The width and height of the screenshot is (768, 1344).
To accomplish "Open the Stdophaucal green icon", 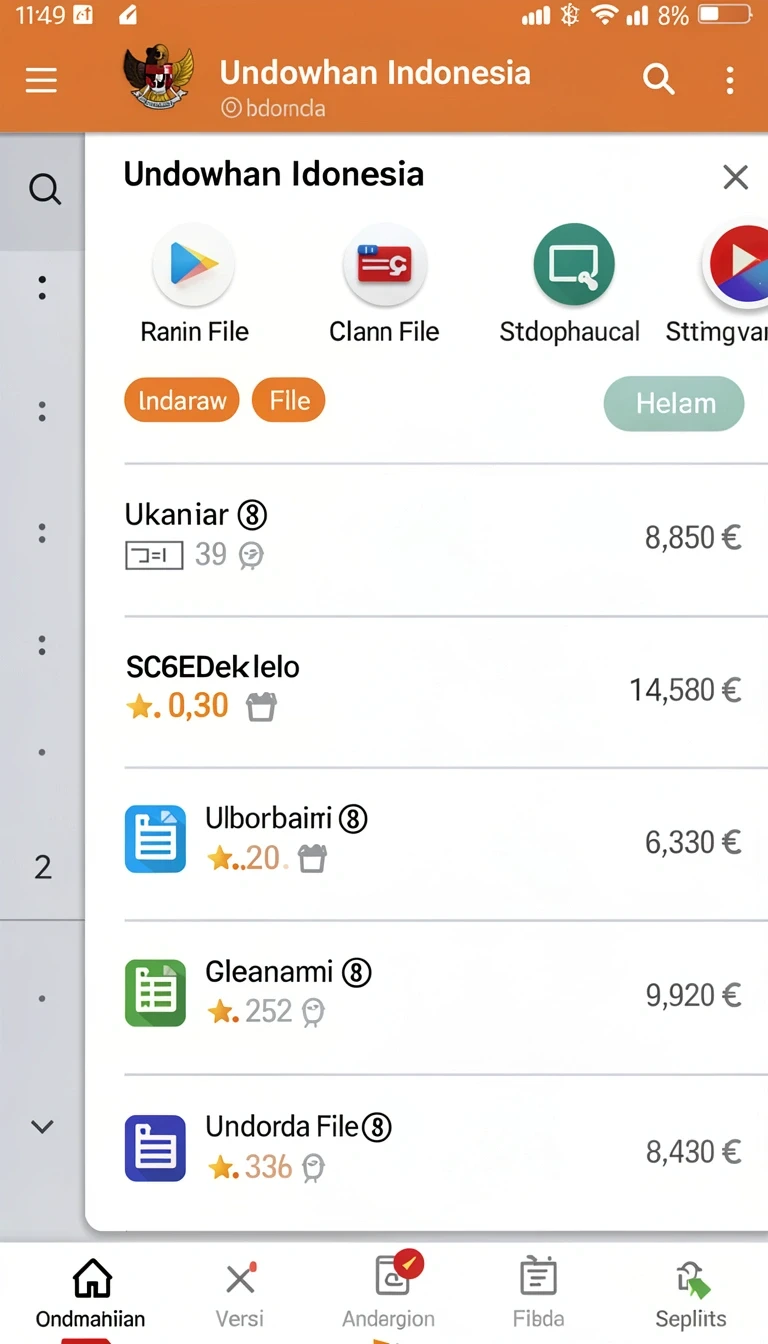I will [x=574, y=265].
